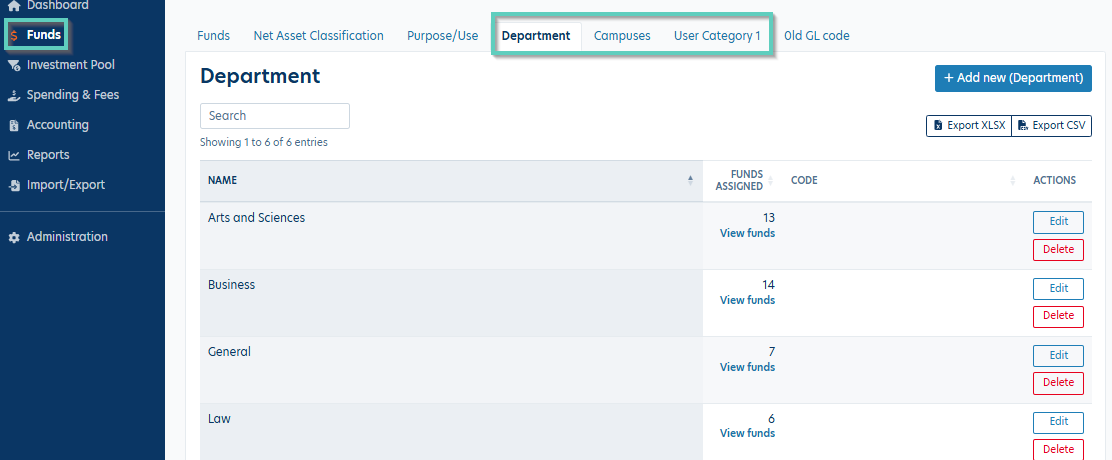Open the Net Asset Classification tab
The image size is (1112, 460).
318,36
